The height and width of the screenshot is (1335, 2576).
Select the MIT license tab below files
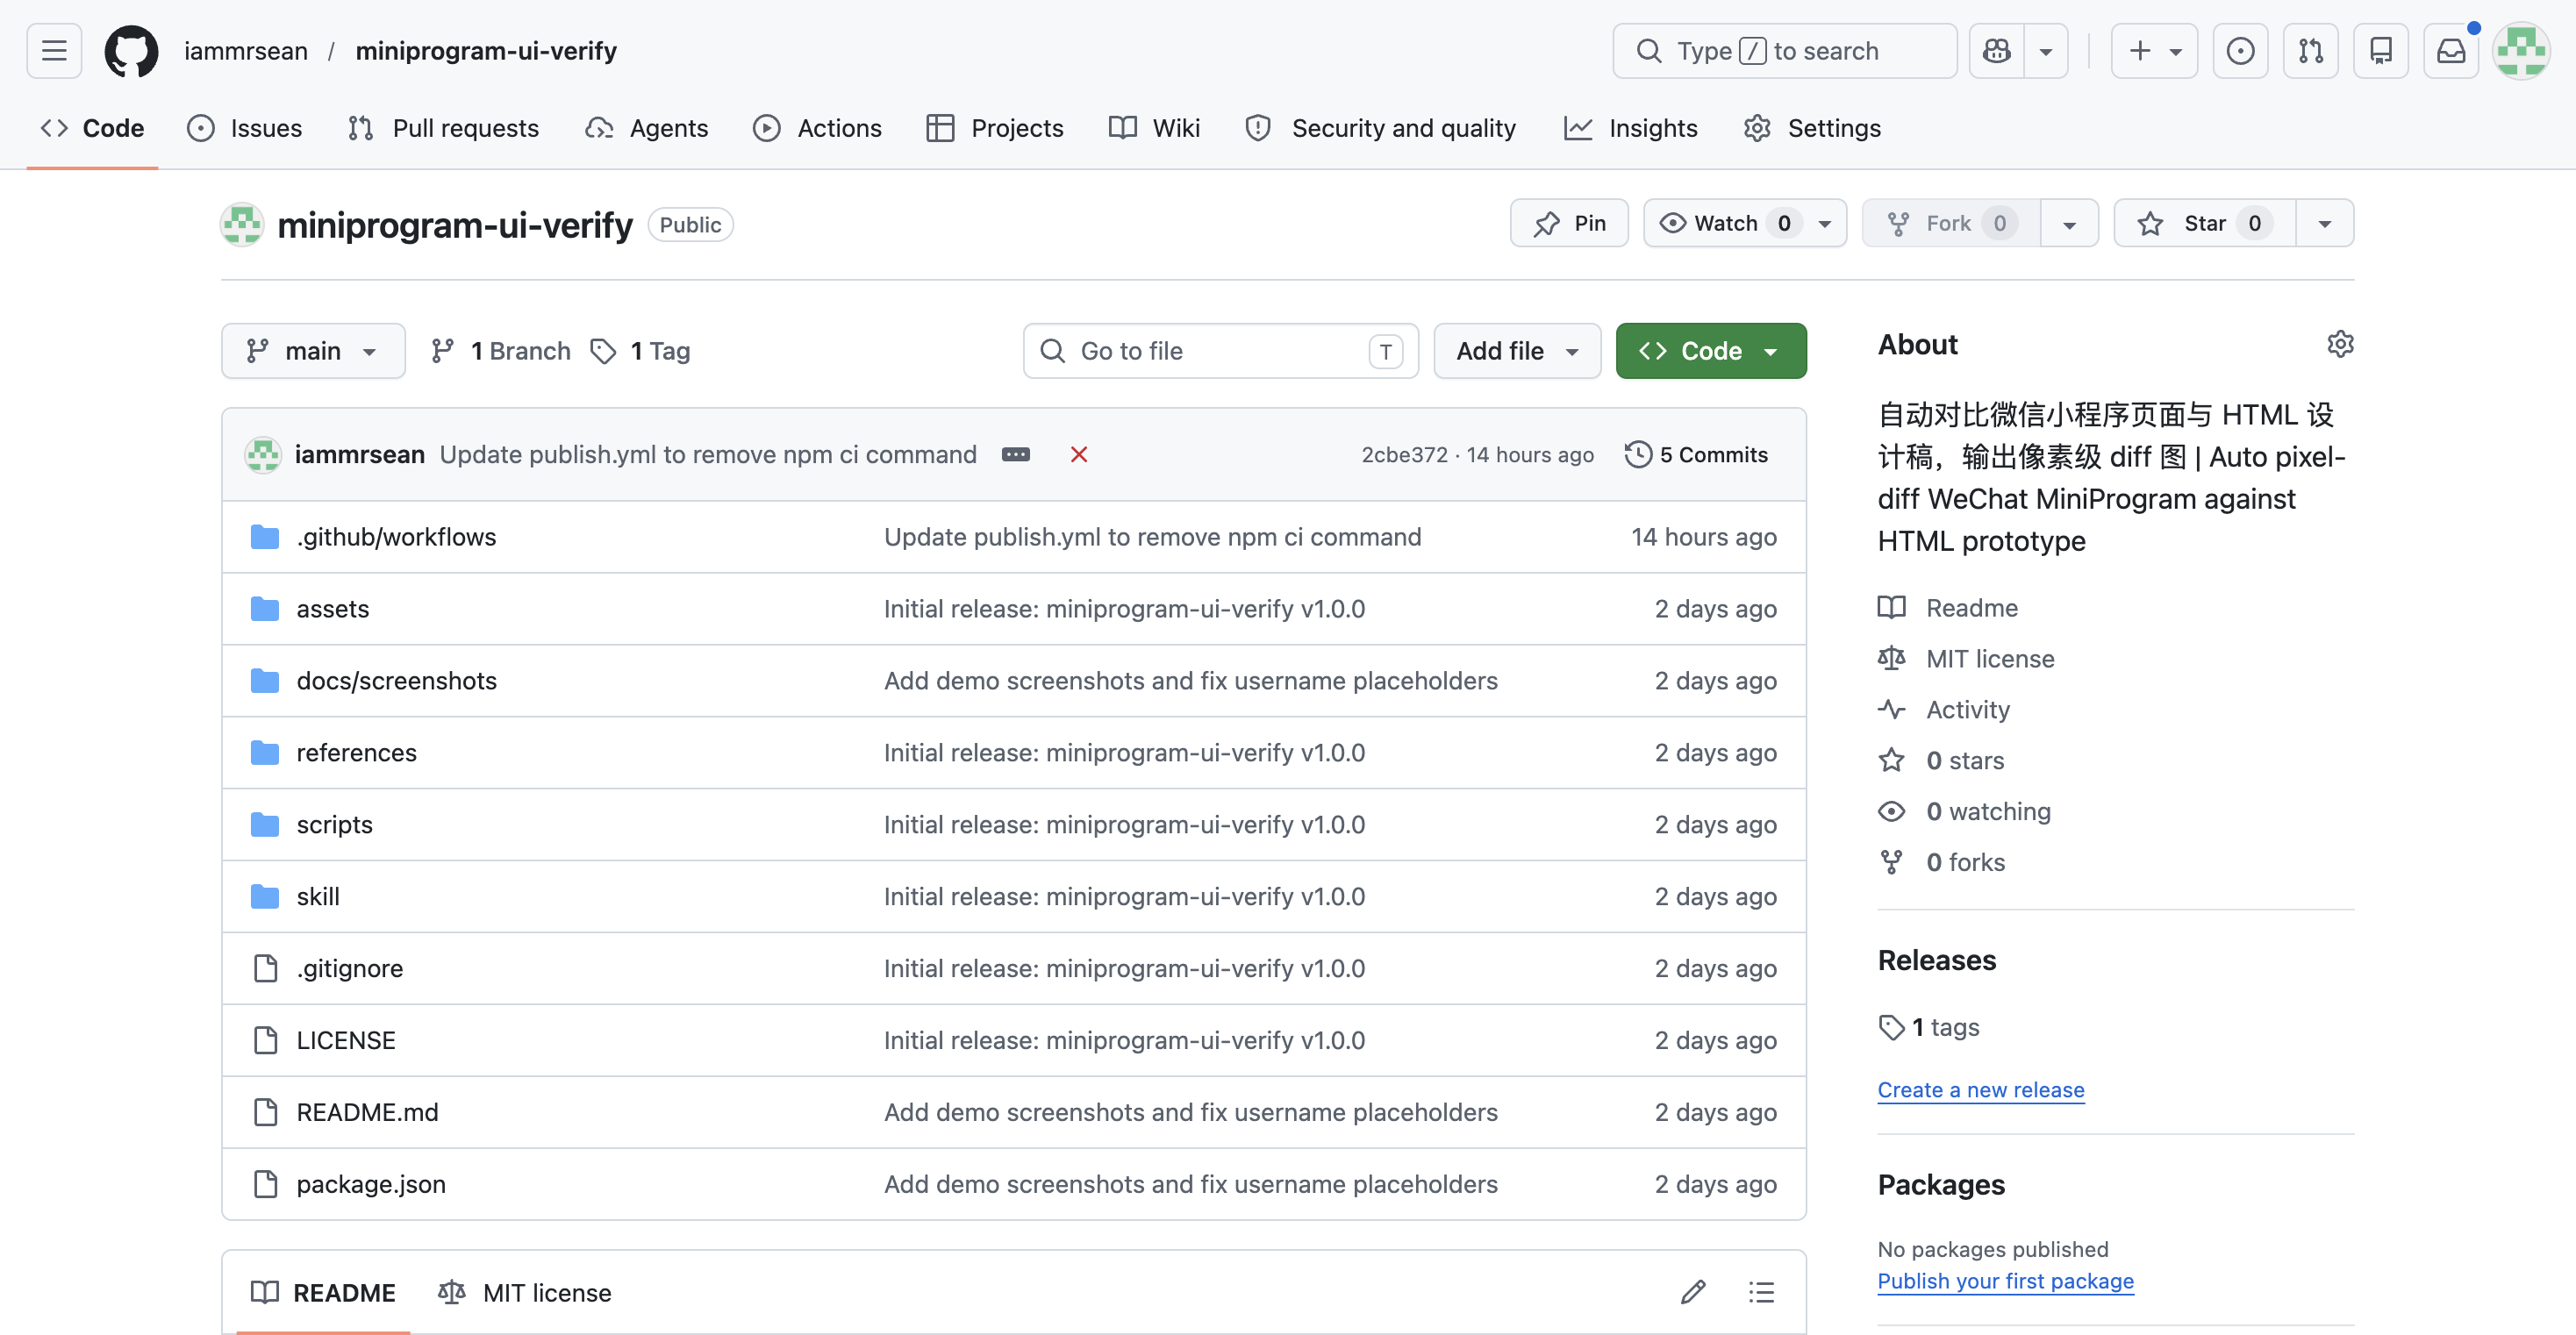pyautogui.click(x=525, y=1292)
